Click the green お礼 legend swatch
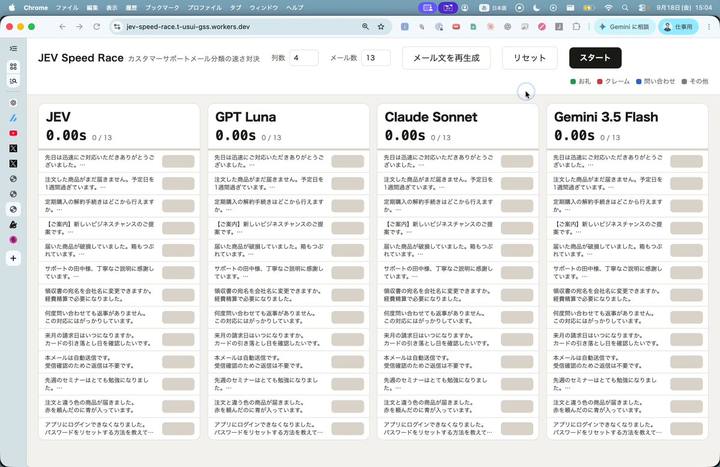This screenshot has width=720, height=467. coord(573,81)
